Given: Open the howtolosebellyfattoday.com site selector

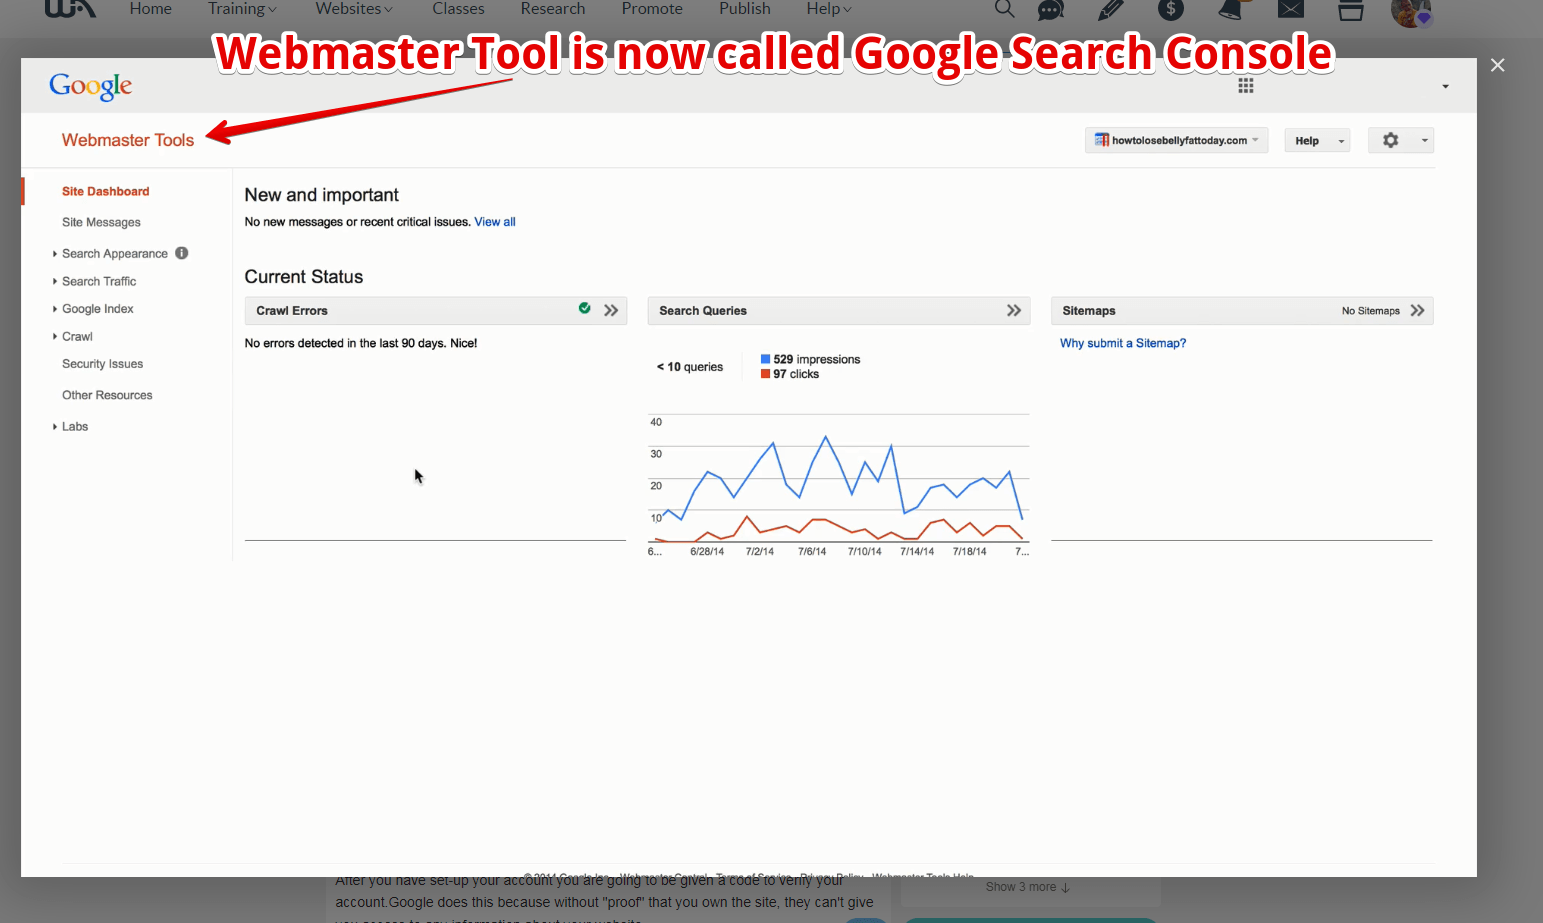Looking at the screenshot, I should tap(1177, 140).
